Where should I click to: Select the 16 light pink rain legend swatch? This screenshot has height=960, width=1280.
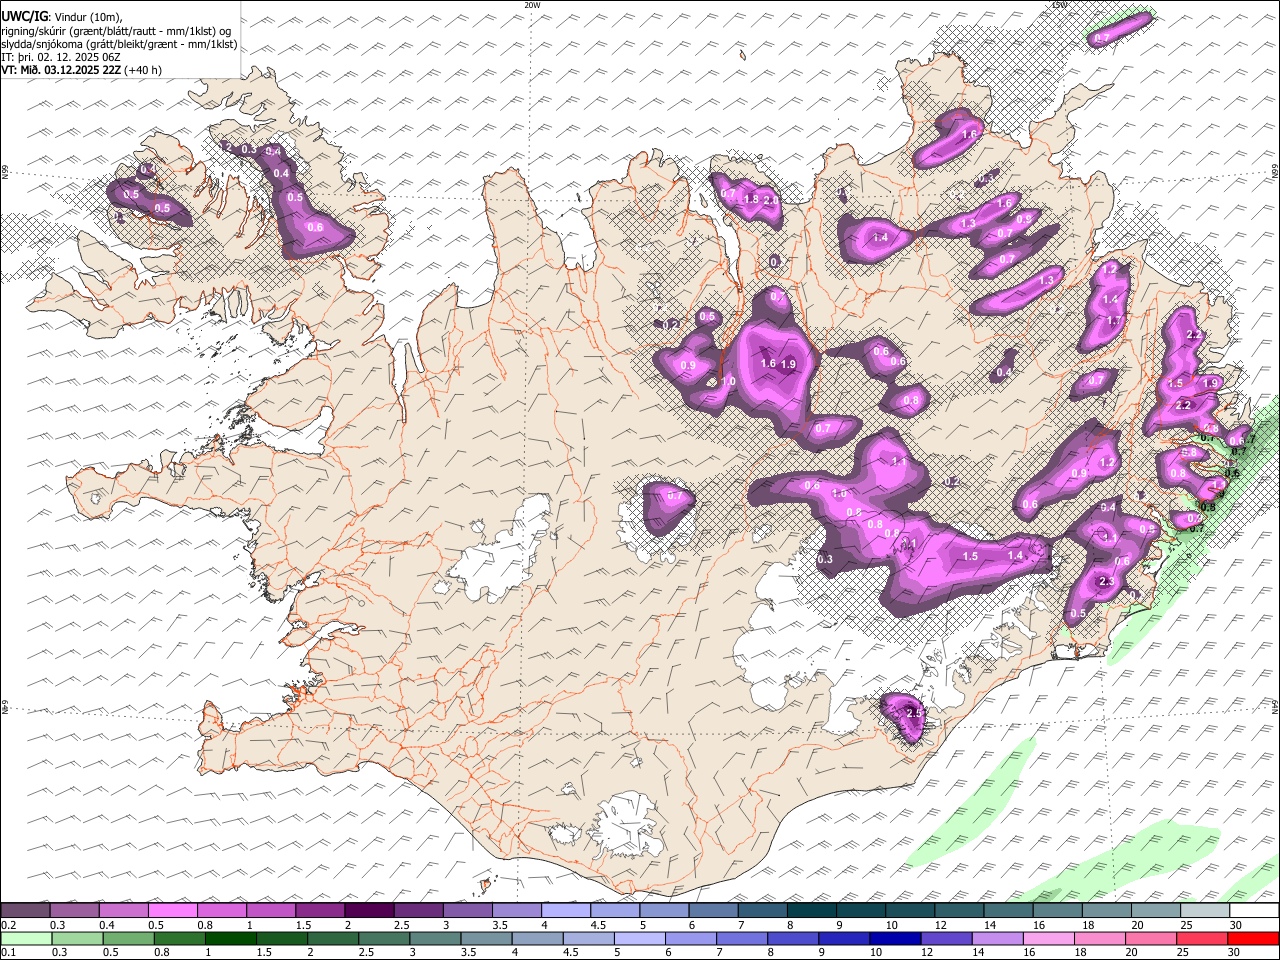(x=1047, y=938)
